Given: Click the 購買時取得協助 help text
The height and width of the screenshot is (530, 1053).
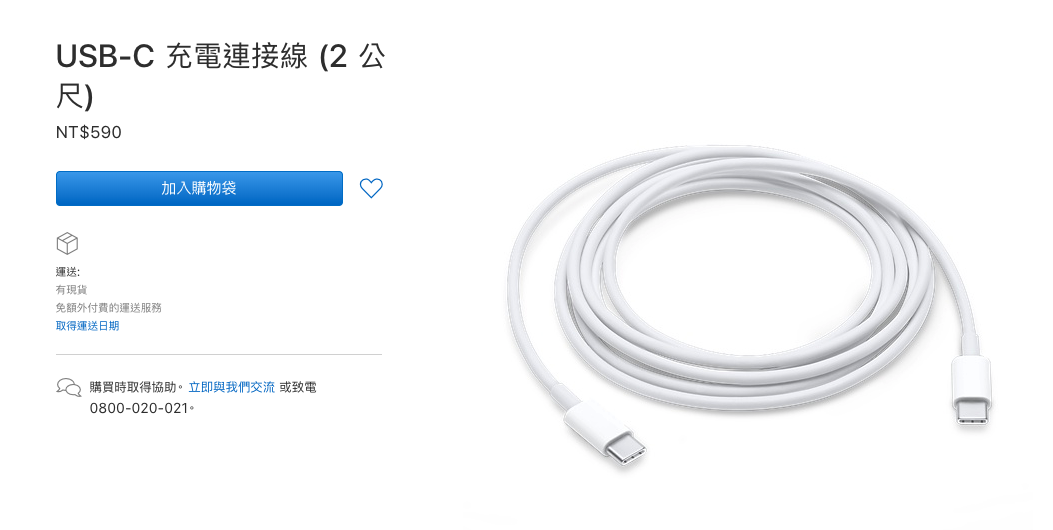Looking at the screenshot, I should pyautogui.click(x=133, y=387).
